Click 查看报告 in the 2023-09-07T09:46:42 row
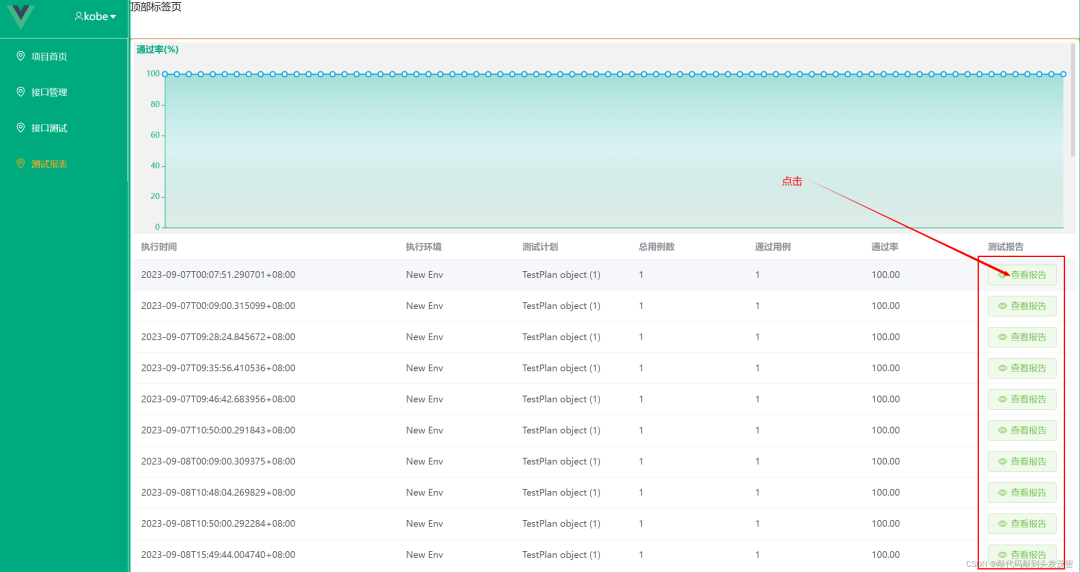Viewport: 1080px width, 572px height. coord(1021,399)
